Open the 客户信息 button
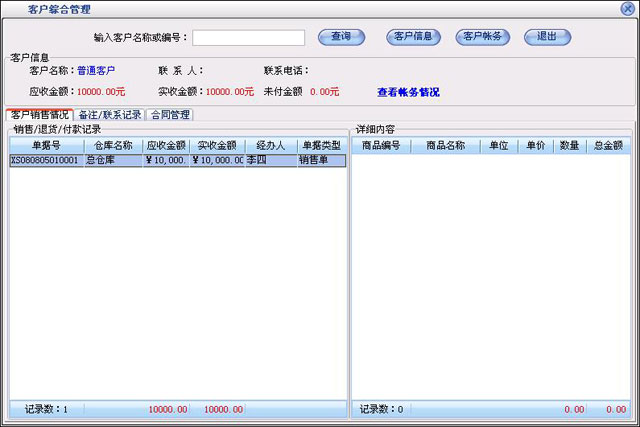The height and width of the screenshot is (427, 640). 413,37
